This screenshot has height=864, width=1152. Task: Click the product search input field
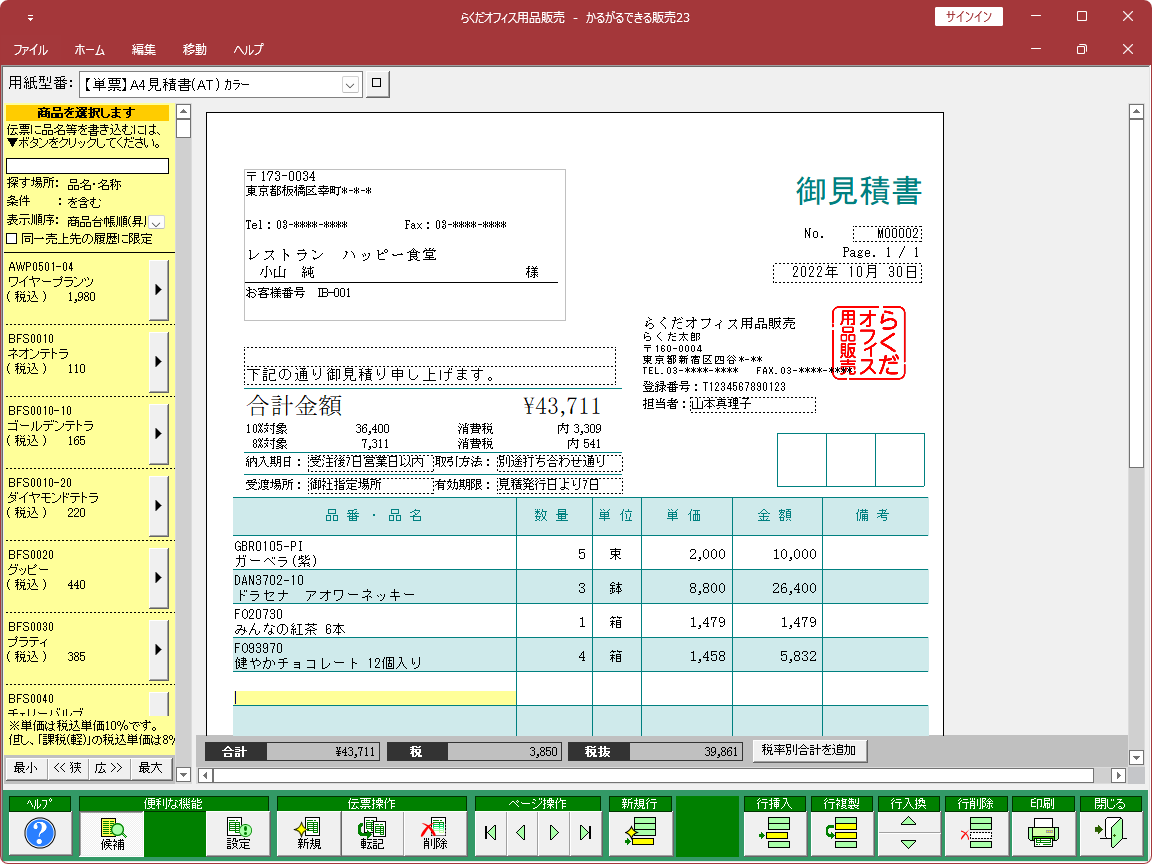87,166
